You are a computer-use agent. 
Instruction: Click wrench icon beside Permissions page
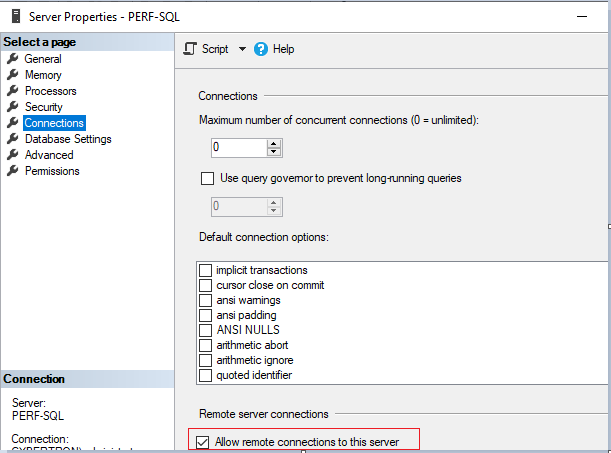coord(12,171)
